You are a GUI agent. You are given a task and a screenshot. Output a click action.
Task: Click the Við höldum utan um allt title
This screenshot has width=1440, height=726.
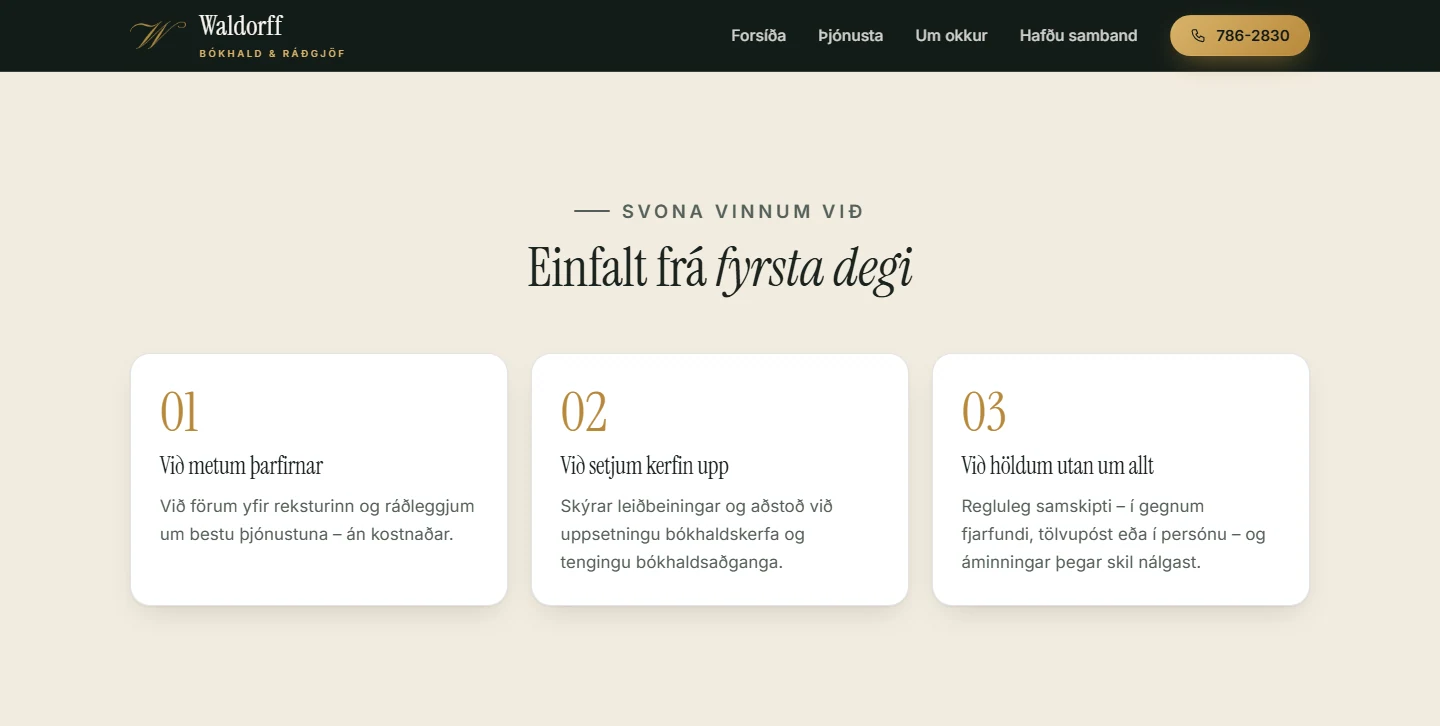[x=1058, y=466]
